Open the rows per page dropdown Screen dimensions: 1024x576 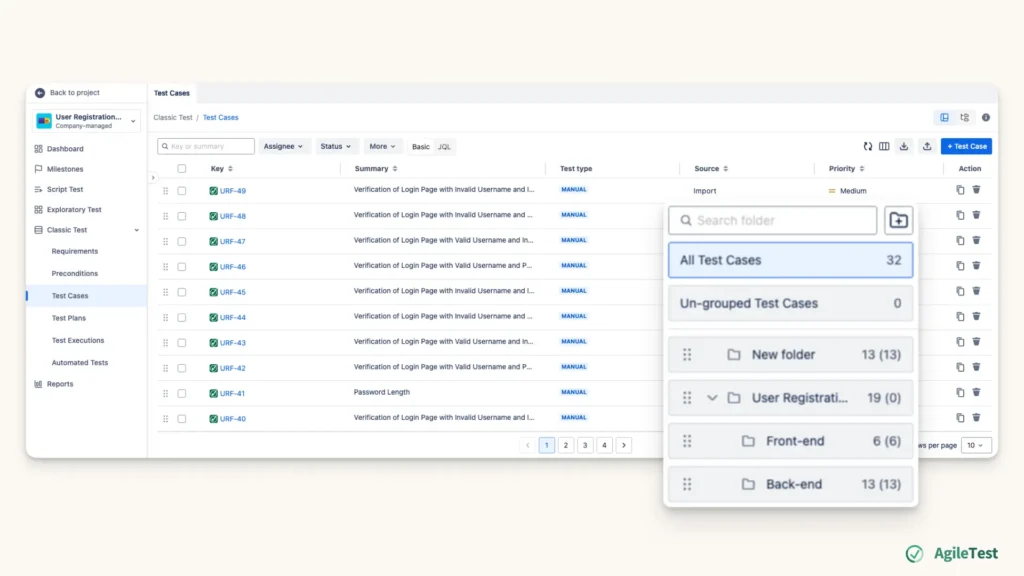(976, 445)
